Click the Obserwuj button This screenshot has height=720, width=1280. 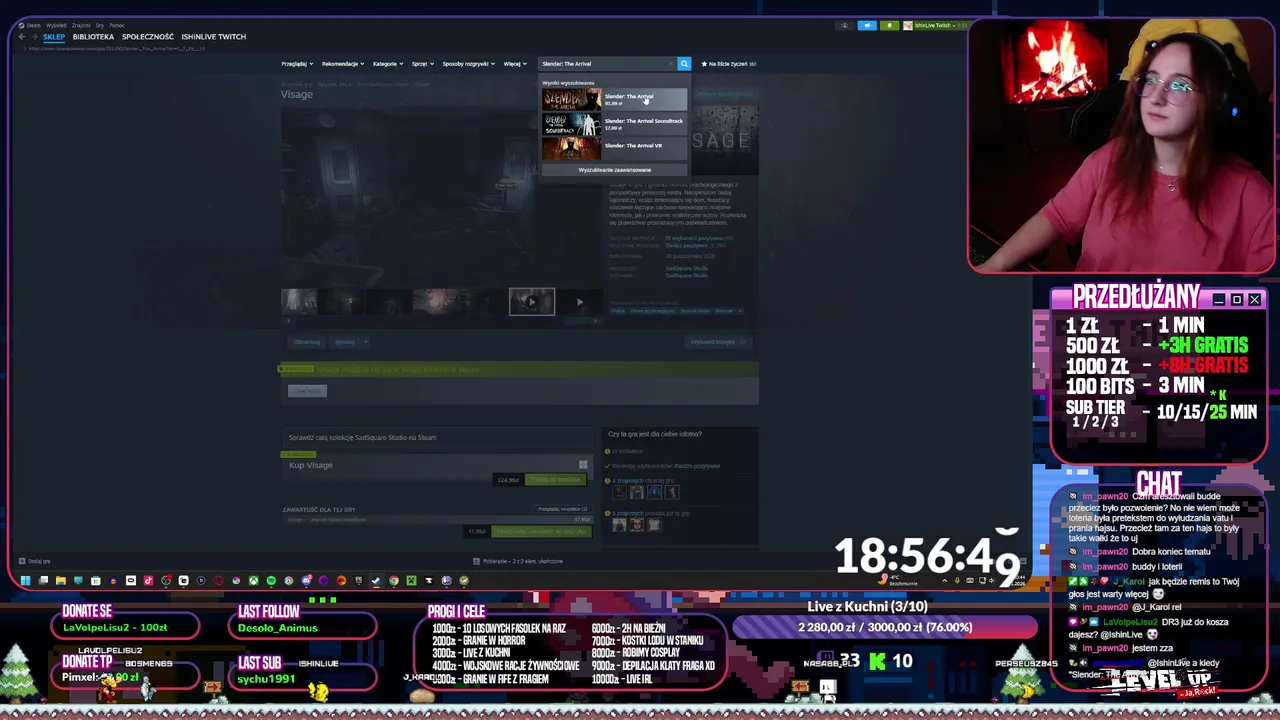pyautogui.click(x=306, y=342)
